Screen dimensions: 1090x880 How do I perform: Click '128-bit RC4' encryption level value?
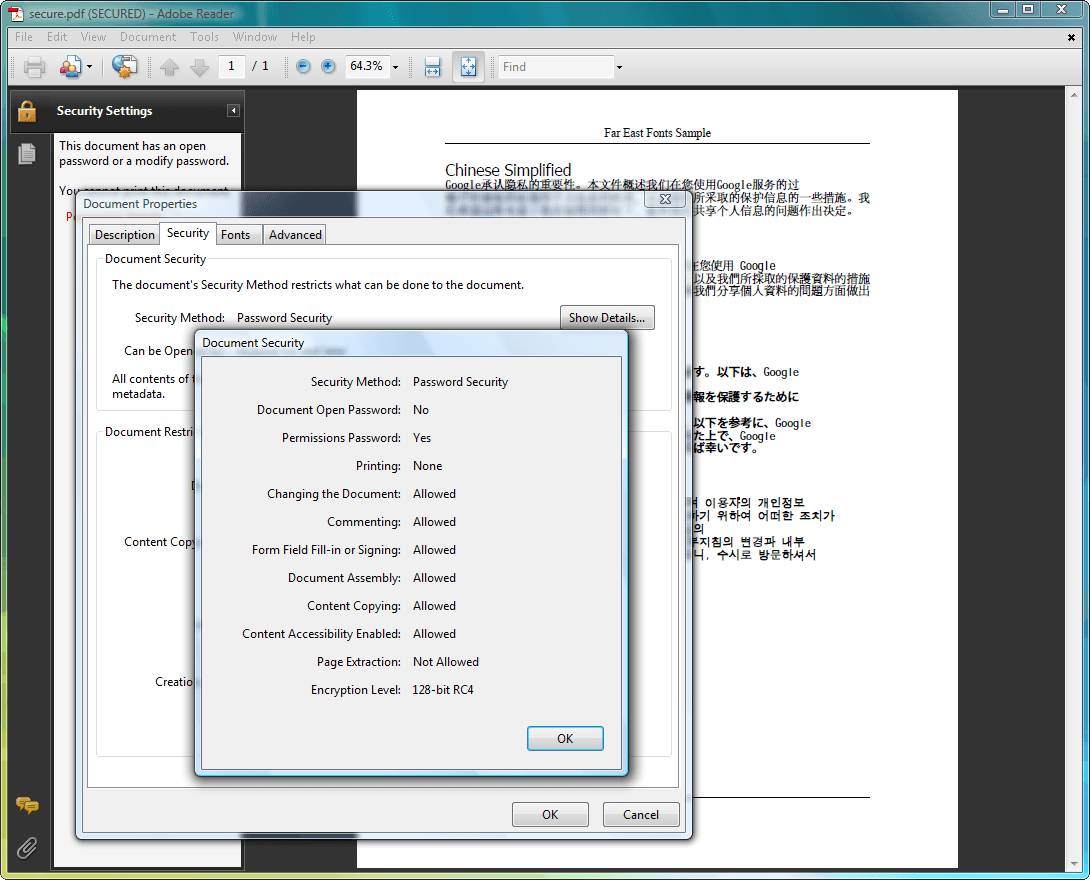pyautogui.click(x=443, y=690)
